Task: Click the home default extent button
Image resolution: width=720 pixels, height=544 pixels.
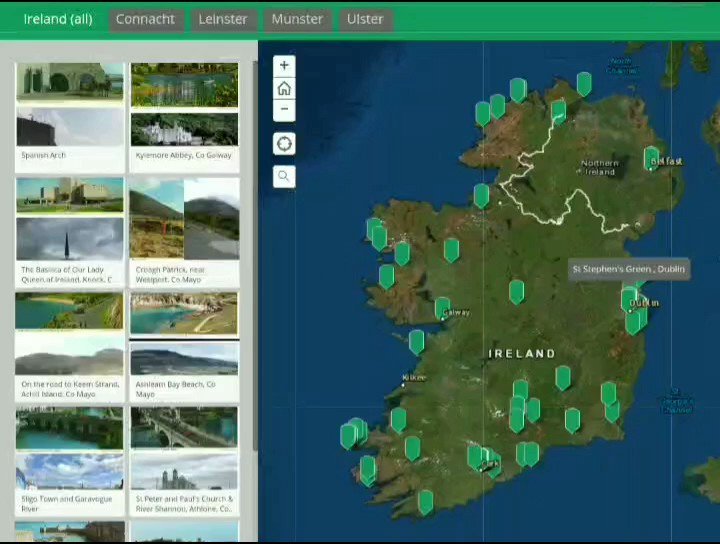Action: coord(284,88)
